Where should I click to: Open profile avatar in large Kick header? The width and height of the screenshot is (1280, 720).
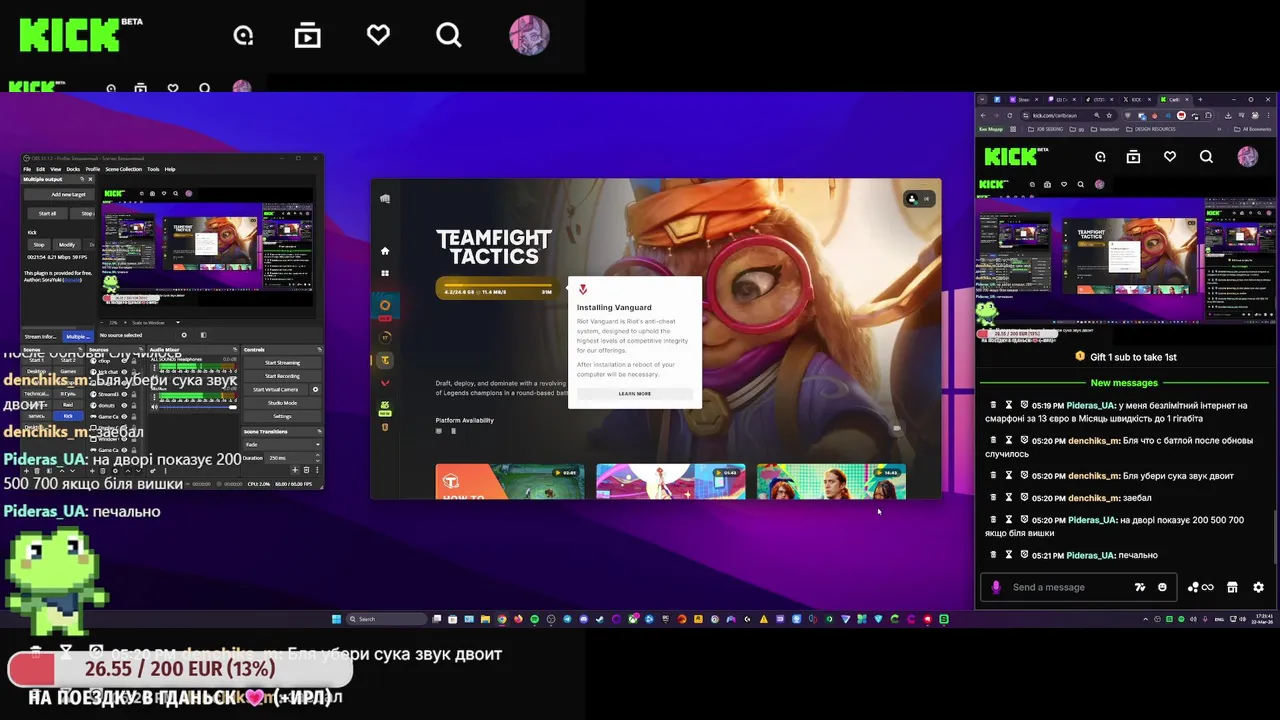(529, 36)
